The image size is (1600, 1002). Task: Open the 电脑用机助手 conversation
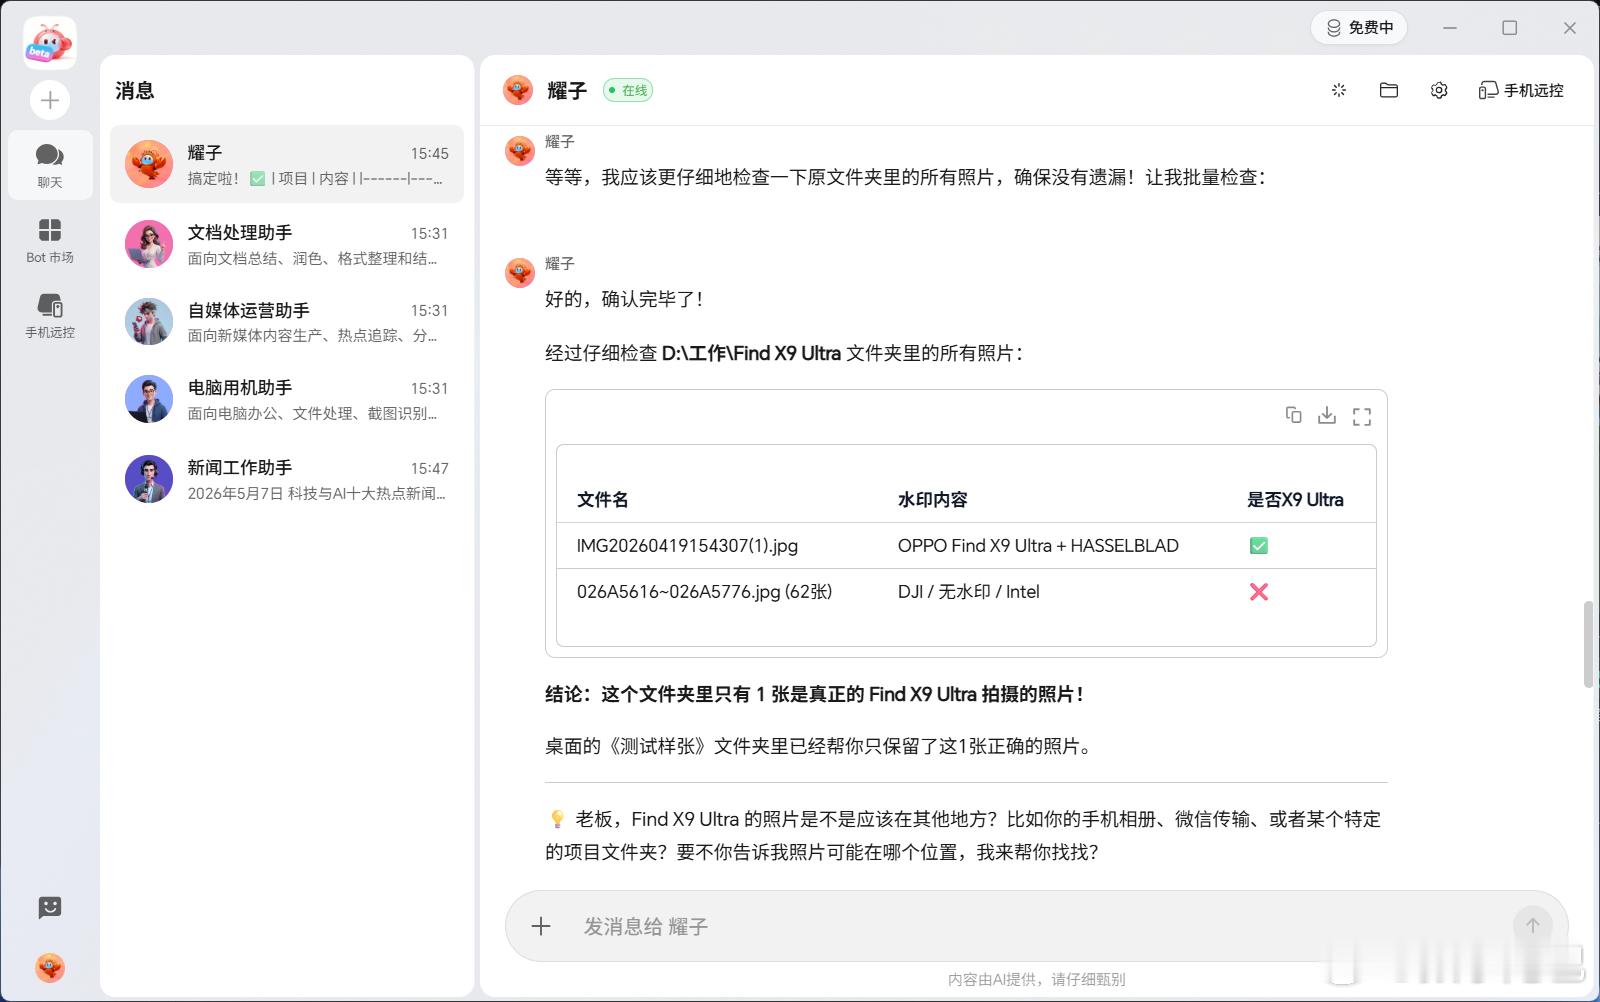pos(287,400)
